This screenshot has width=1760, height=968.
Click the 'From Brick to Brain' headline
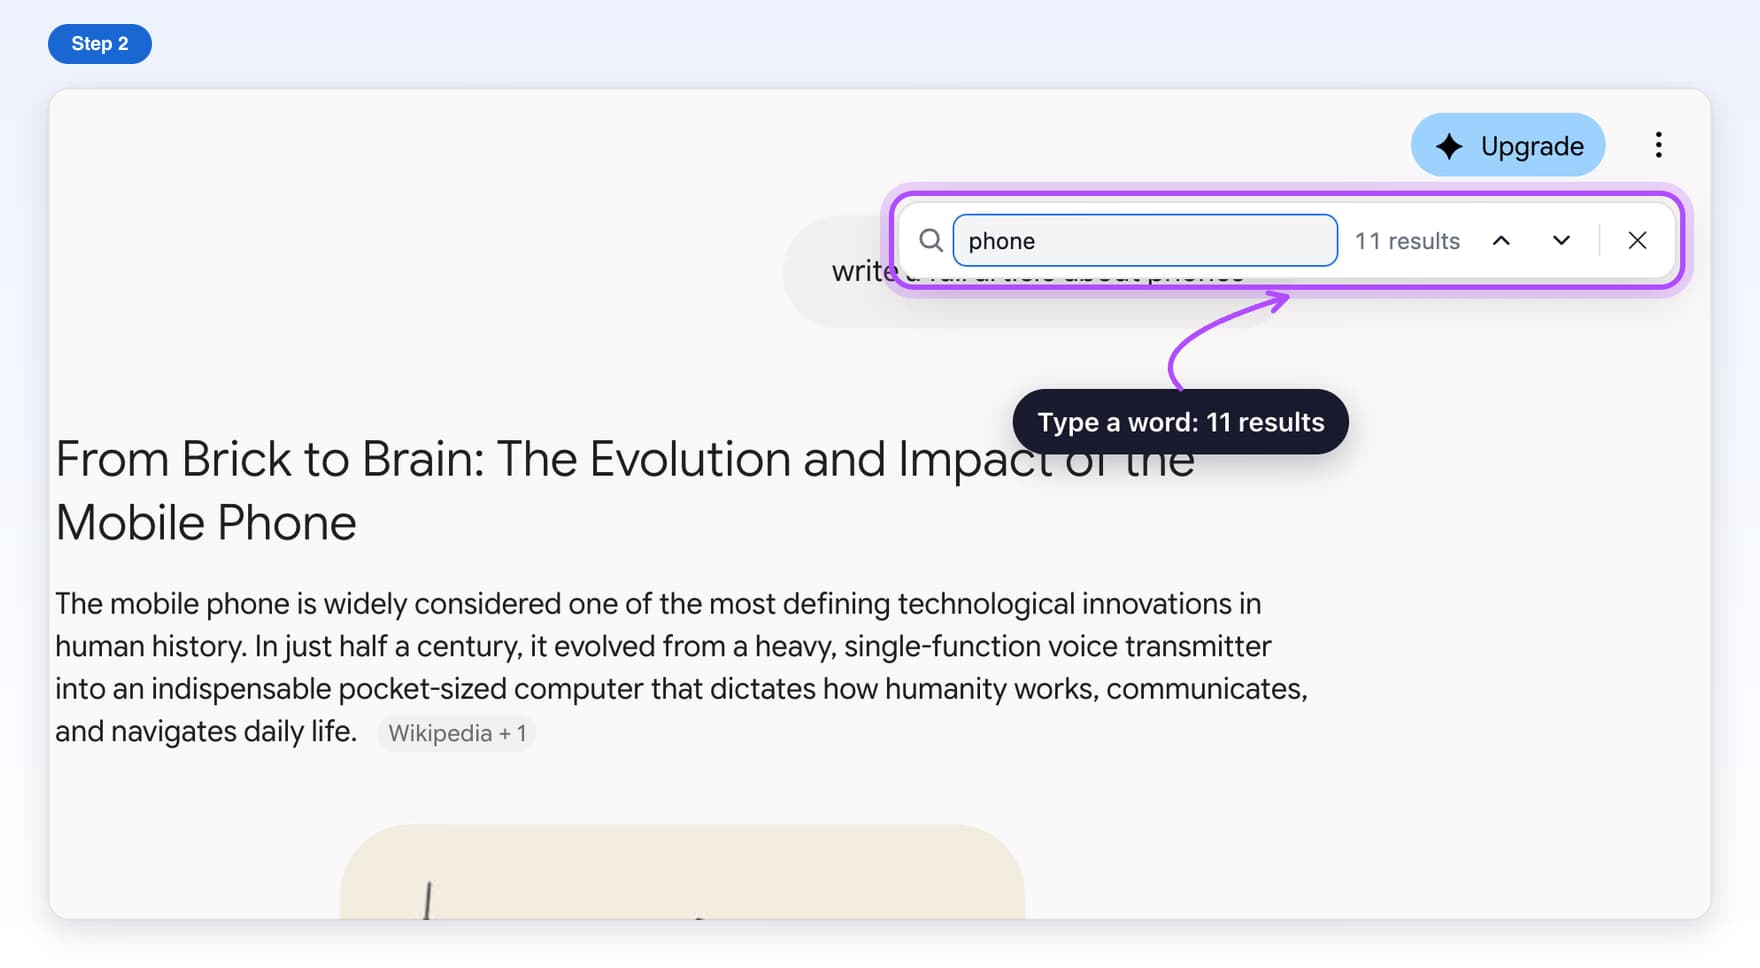coord(625,490)
